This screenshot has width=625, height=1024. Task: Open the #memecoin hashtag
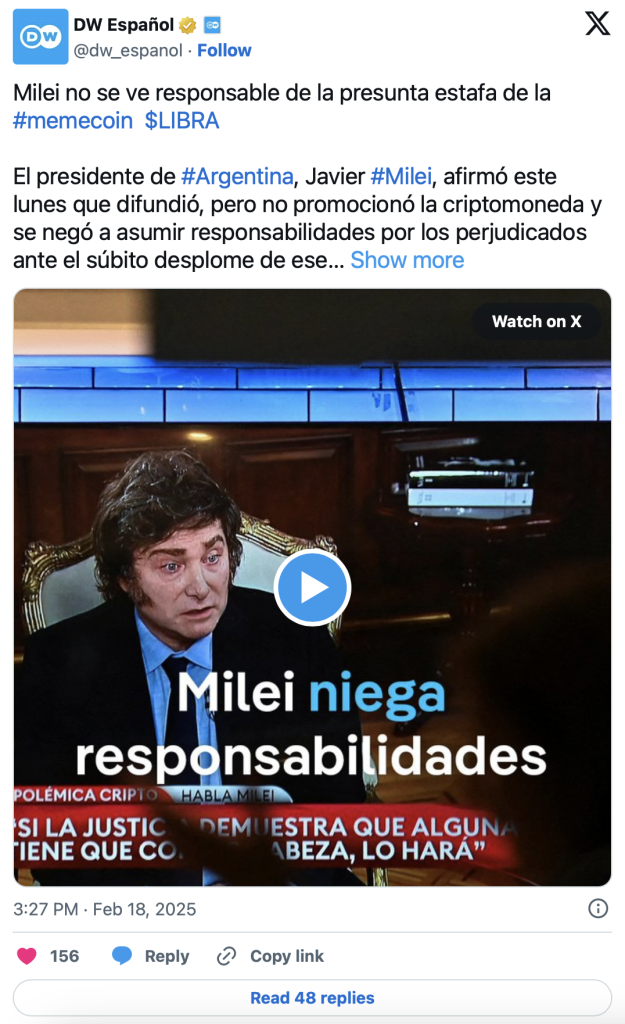tap(73, 121)
